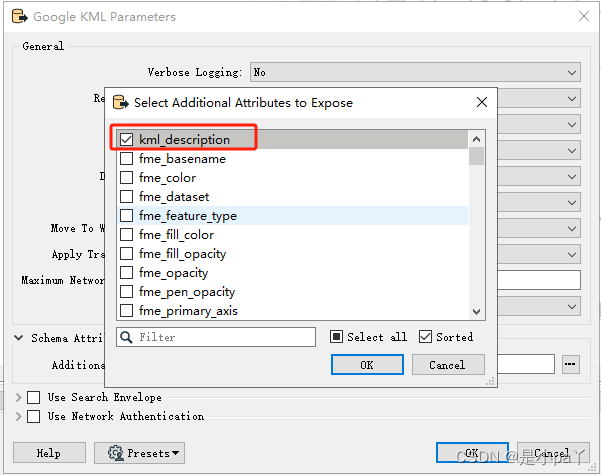Screen dimensions: 601x475
Task: Toggle the Select all checkbox
Action: (x=336, y=337)
